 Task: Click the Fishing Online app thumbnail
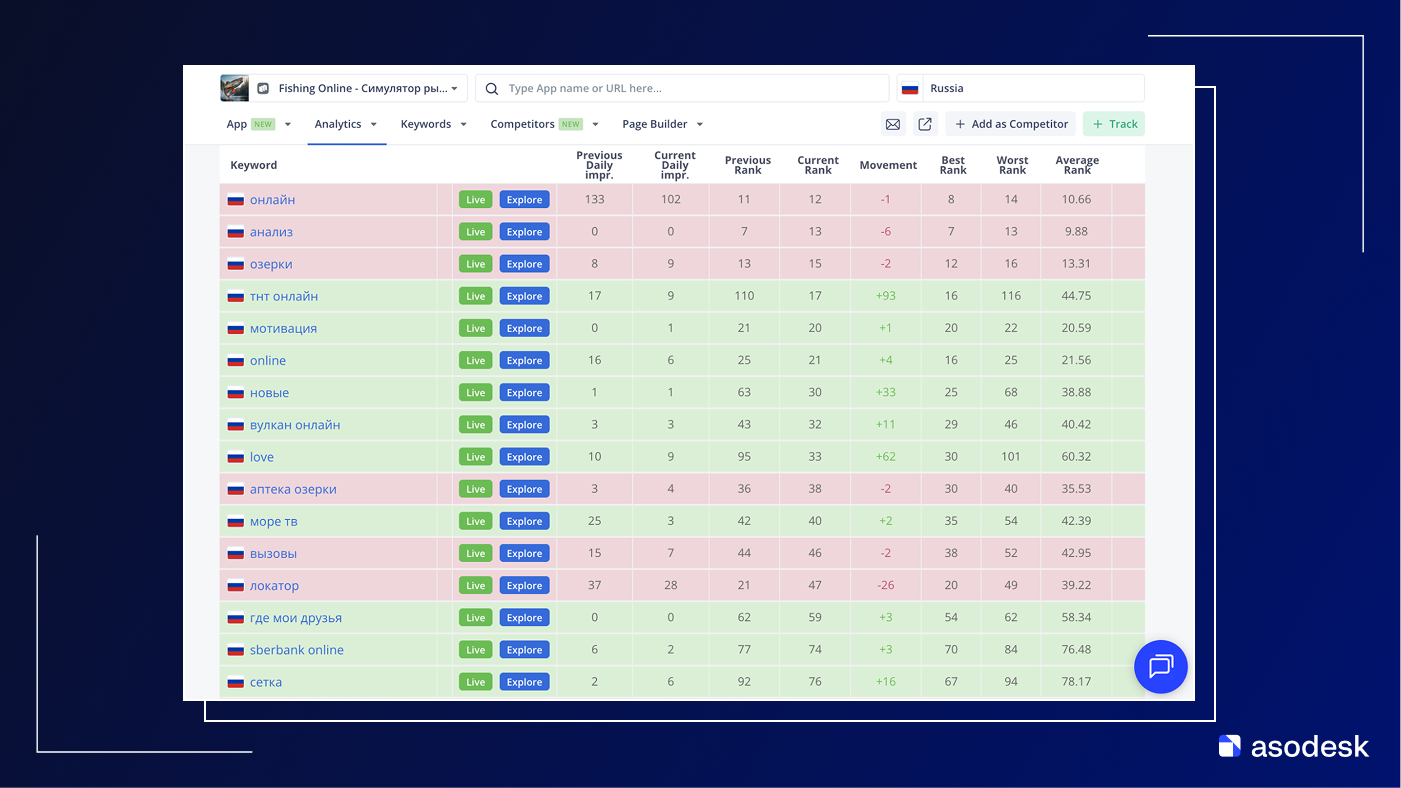pyautogui.click(x=234, y=88)
